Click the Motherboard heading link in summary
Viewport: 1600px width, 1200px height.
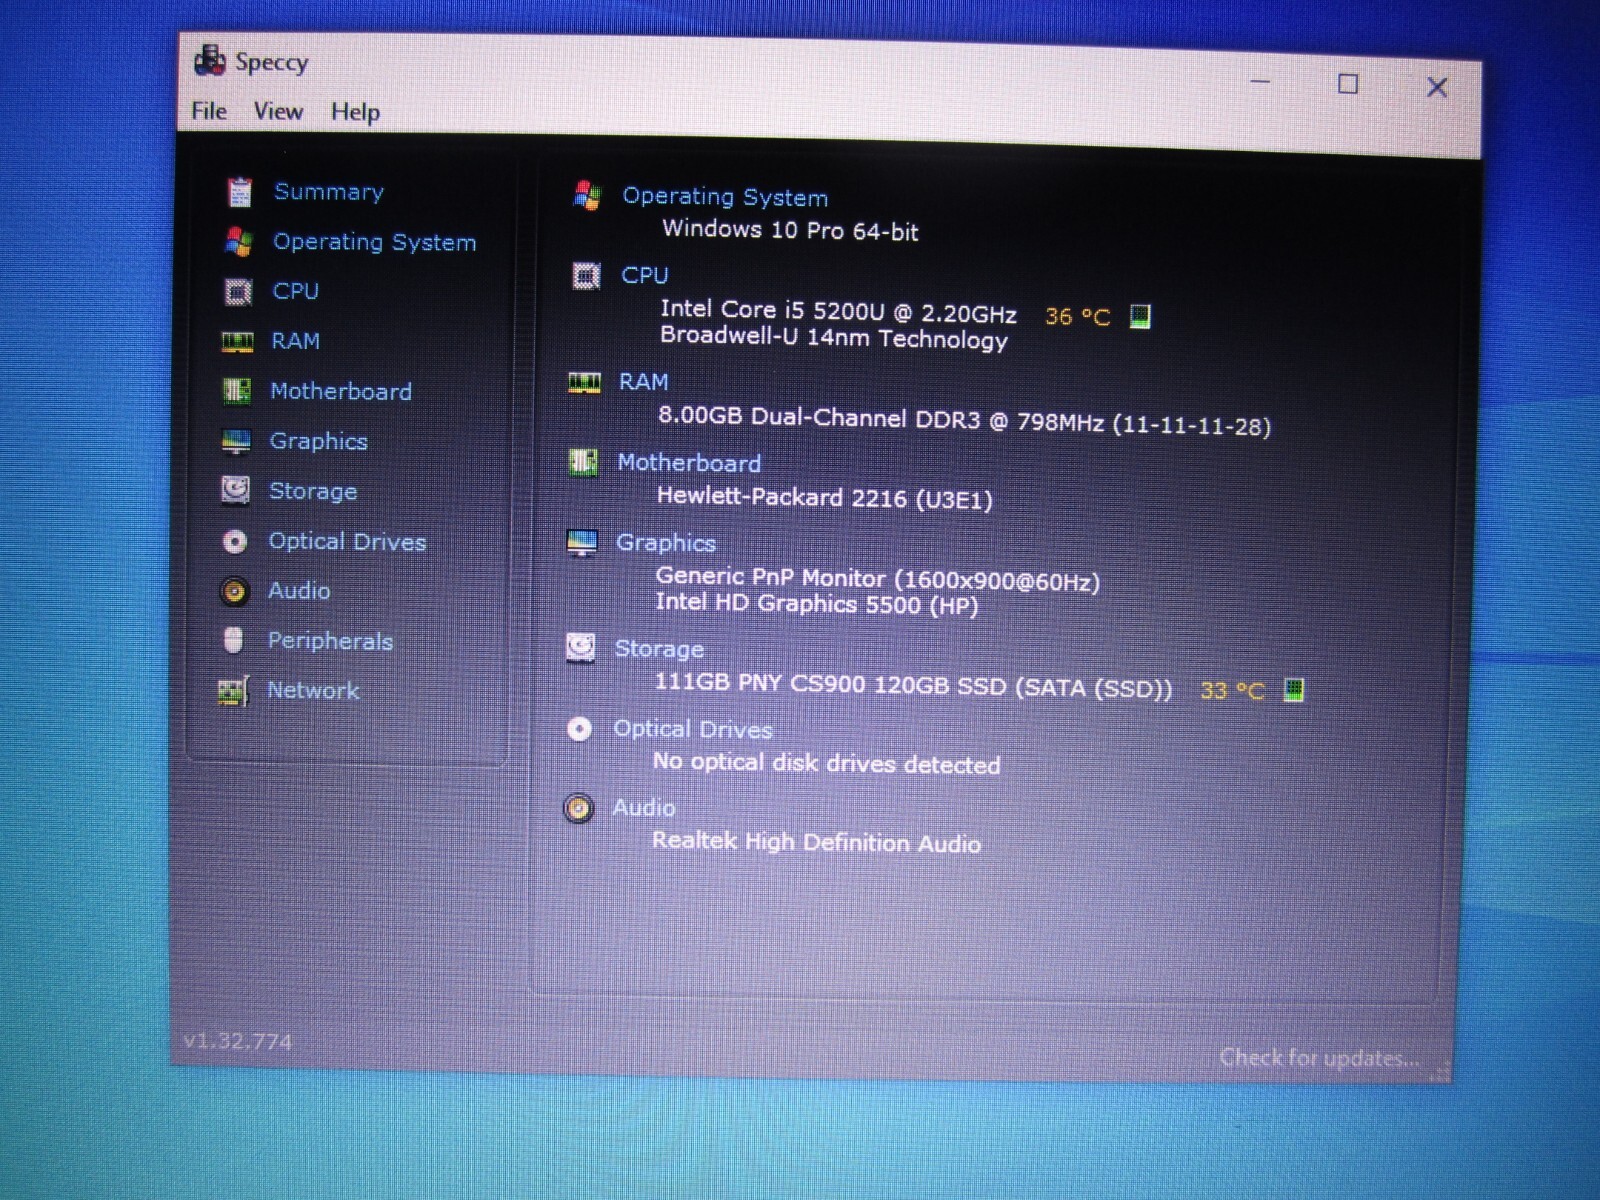click(689, 462)
